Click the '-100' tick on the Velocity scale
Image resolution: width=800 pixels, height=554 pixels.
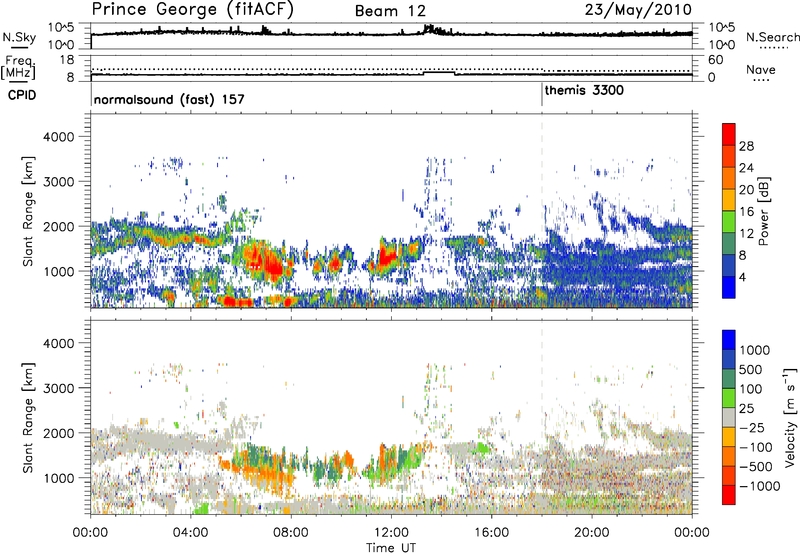(x=756, y=447)
